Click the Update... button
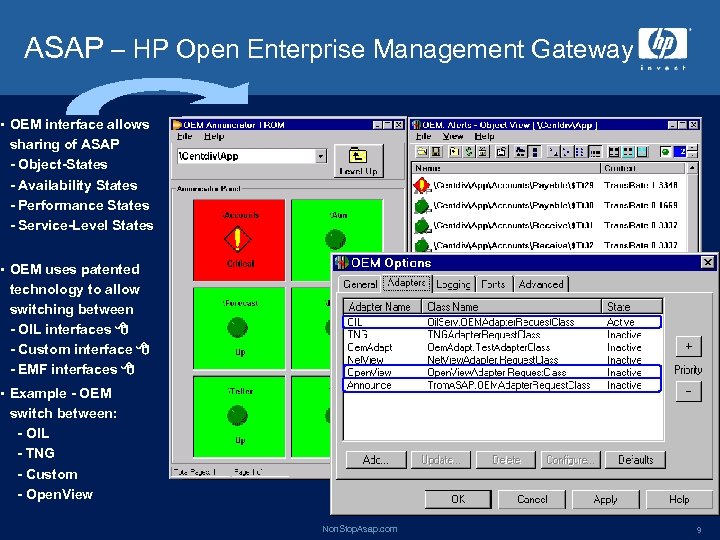Screen dimensions: 720x540 (x=440, y=460)
